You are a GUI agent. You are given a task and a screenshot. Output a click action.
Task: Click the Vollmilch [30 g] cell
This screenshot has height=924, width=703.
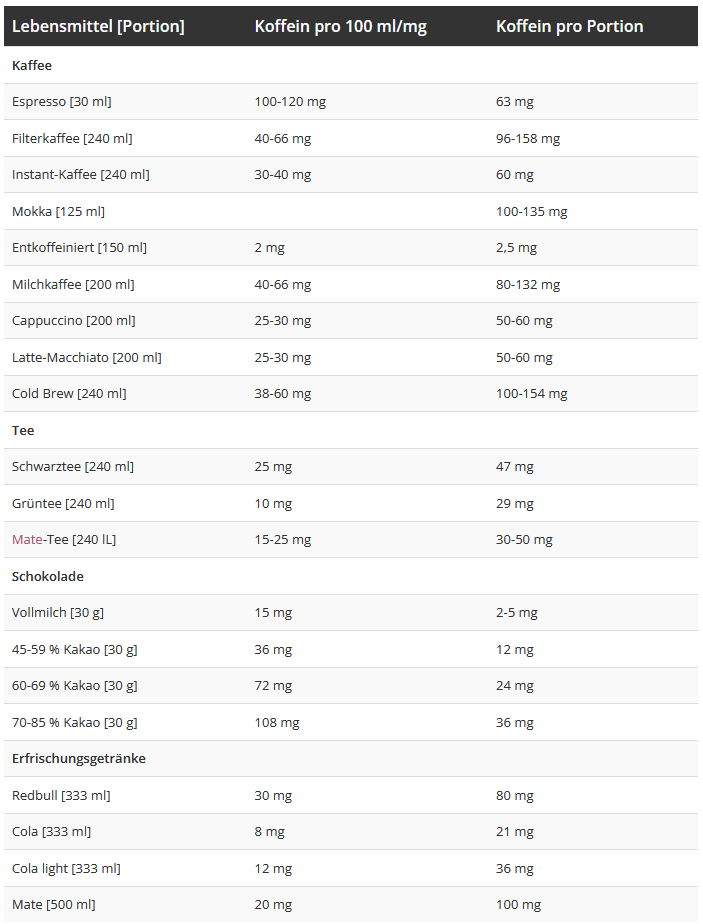(x=59, y=613)
